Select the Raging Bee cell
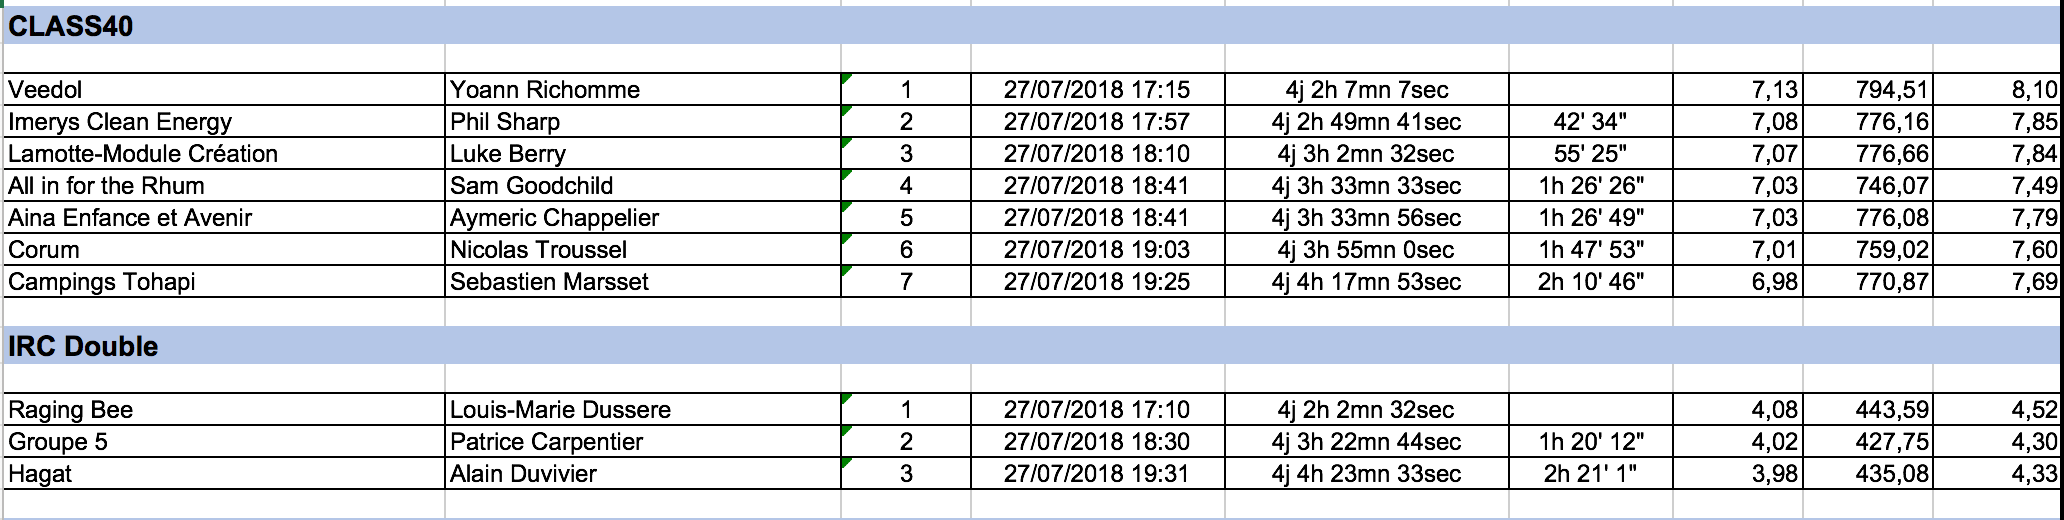 [70, 410]
